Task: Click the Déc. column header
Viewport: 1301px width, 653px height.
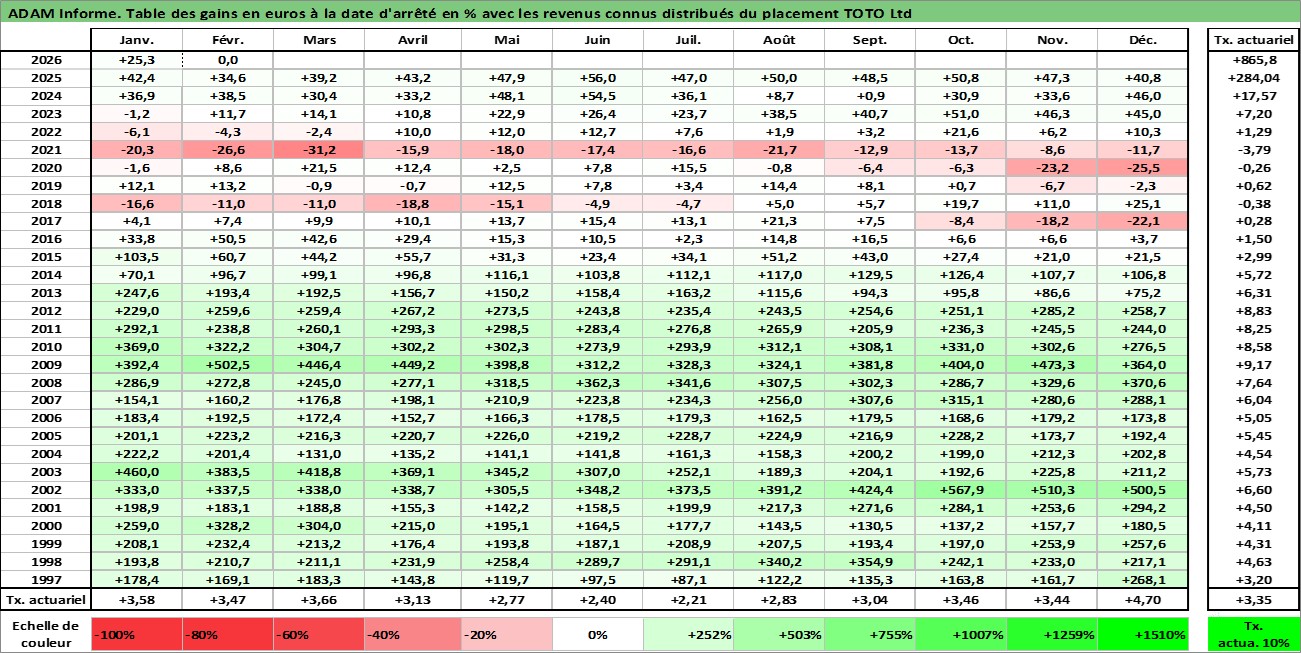Action: 1142,40
